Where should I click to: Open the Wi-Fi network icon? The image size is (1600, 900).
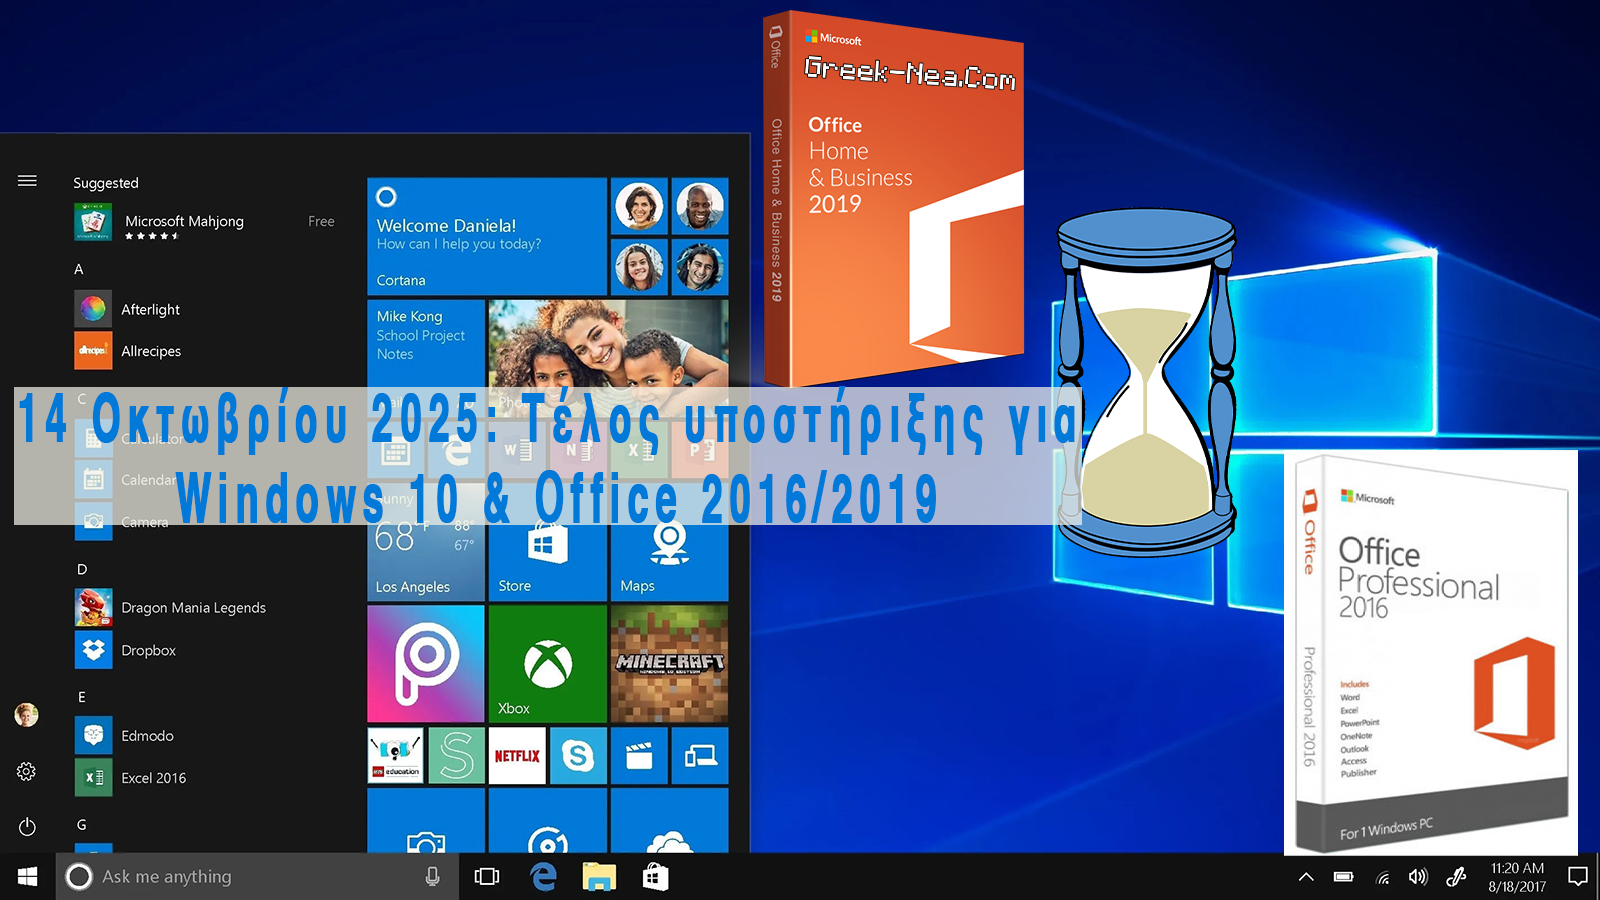[1382, 877]
